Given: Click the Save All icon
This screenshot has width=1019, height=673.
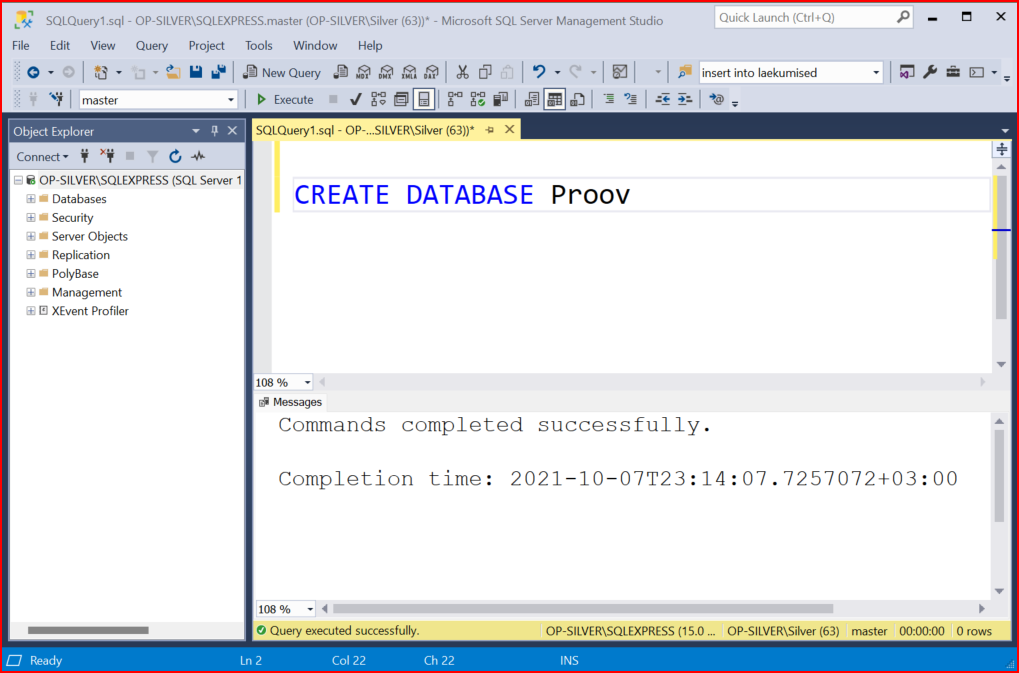Looking at the screenshot, I should coord(218,72).
